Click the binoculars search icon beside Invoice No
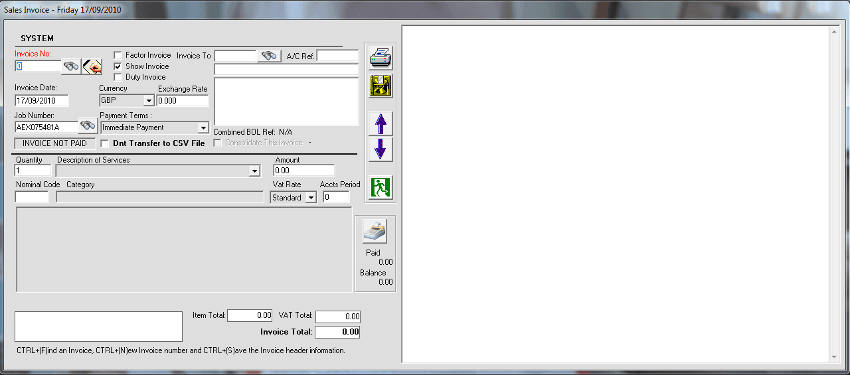Viewport: 850px width, 375px height. [70, 66]
